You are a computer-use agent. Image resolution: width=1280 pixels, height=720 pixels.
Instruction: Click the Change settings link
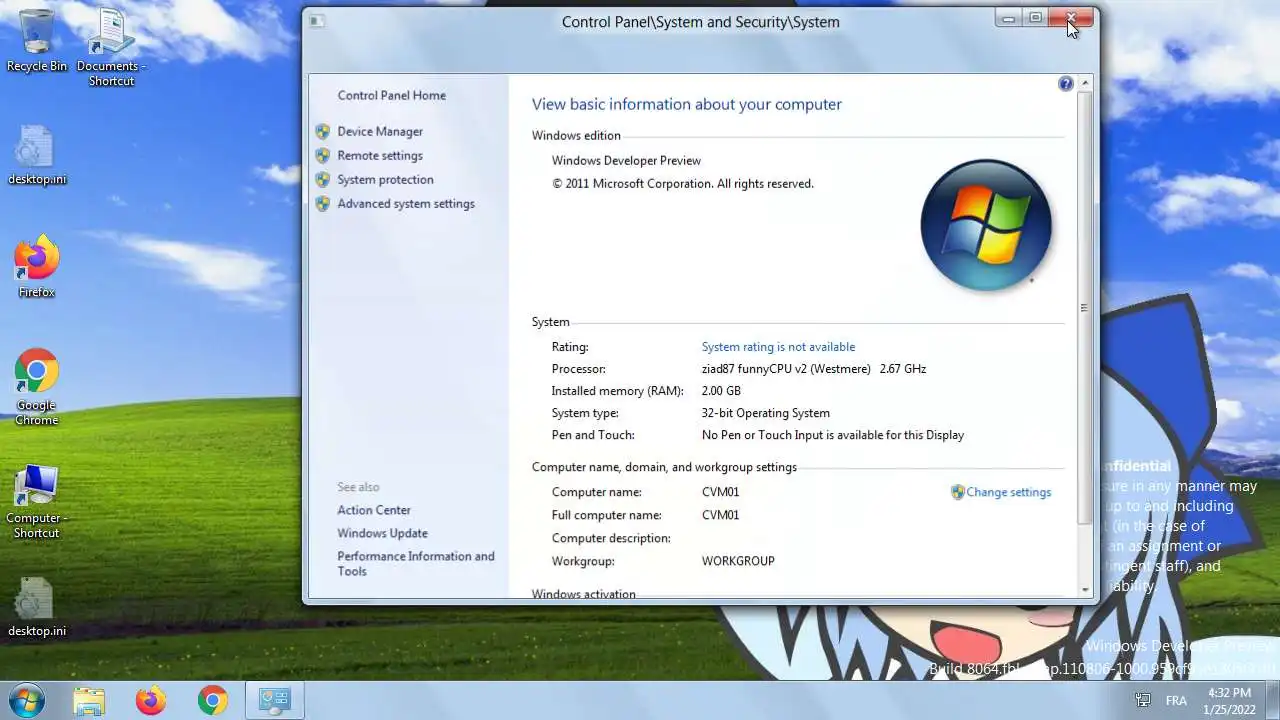[1009, 492]
